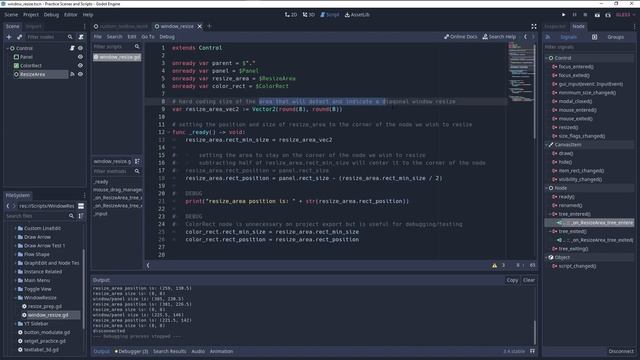Click the Filter signals input field
Image resolution: width=640 pixels, height=360 pixels.
pyautogui.click(x=589, y=47)
